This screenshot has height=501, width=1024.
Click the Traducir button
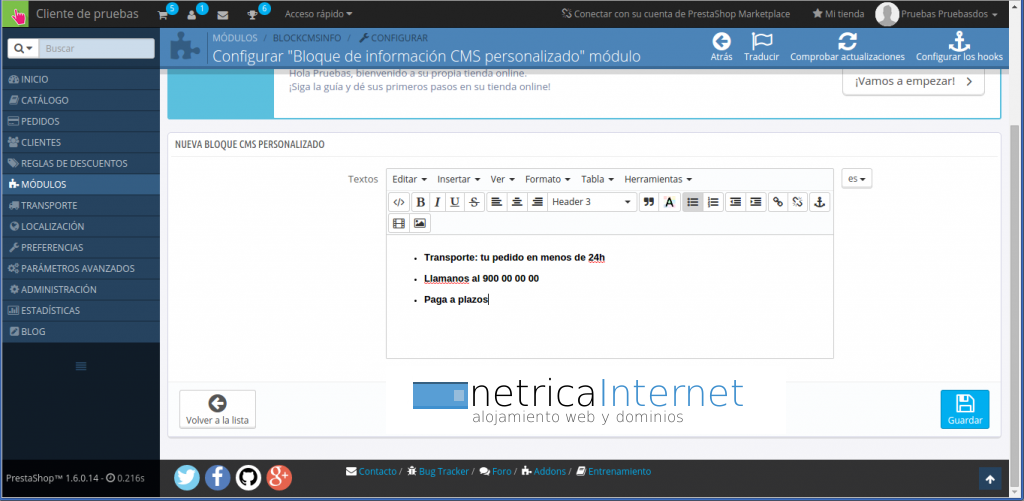point(761,47)
